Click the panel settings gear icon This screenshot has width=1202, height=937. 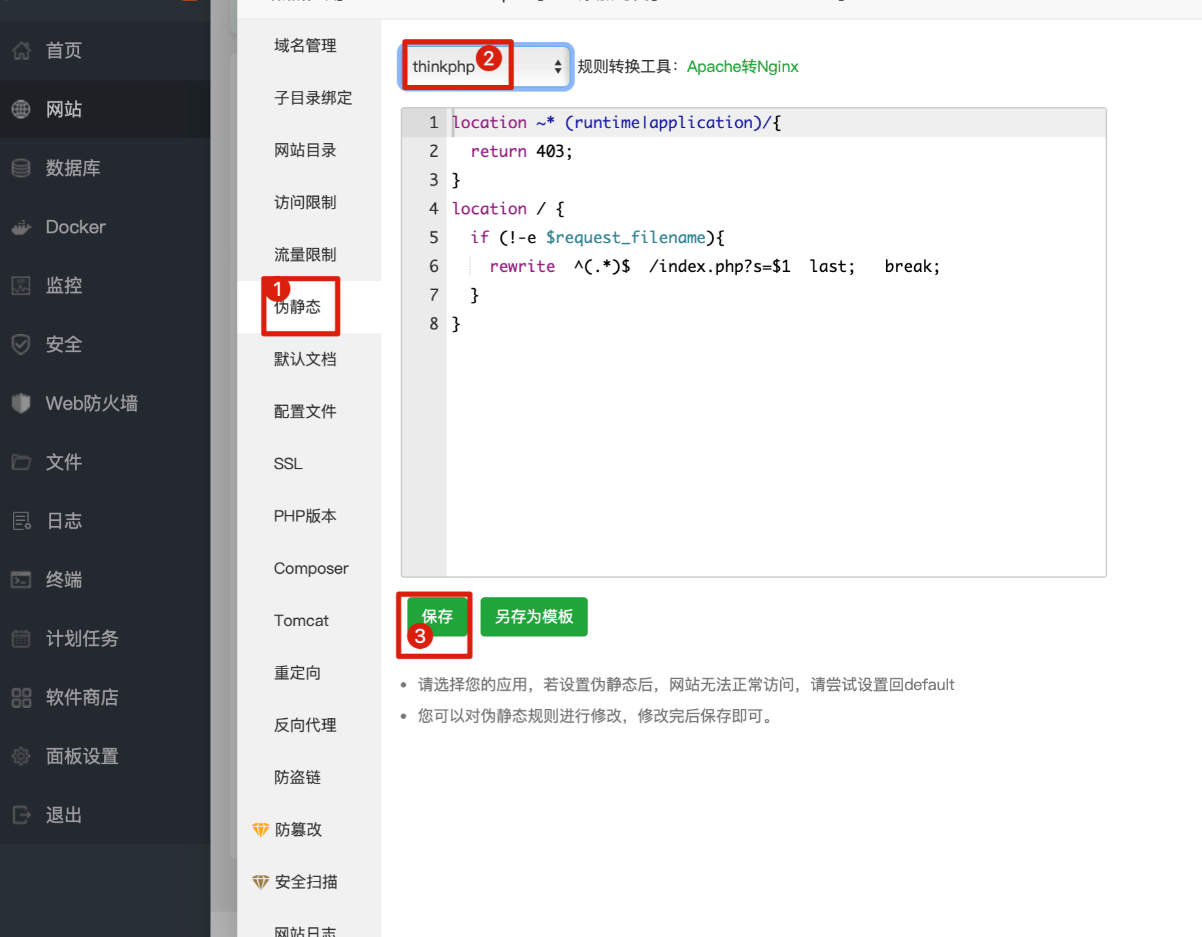click(21, 757)
